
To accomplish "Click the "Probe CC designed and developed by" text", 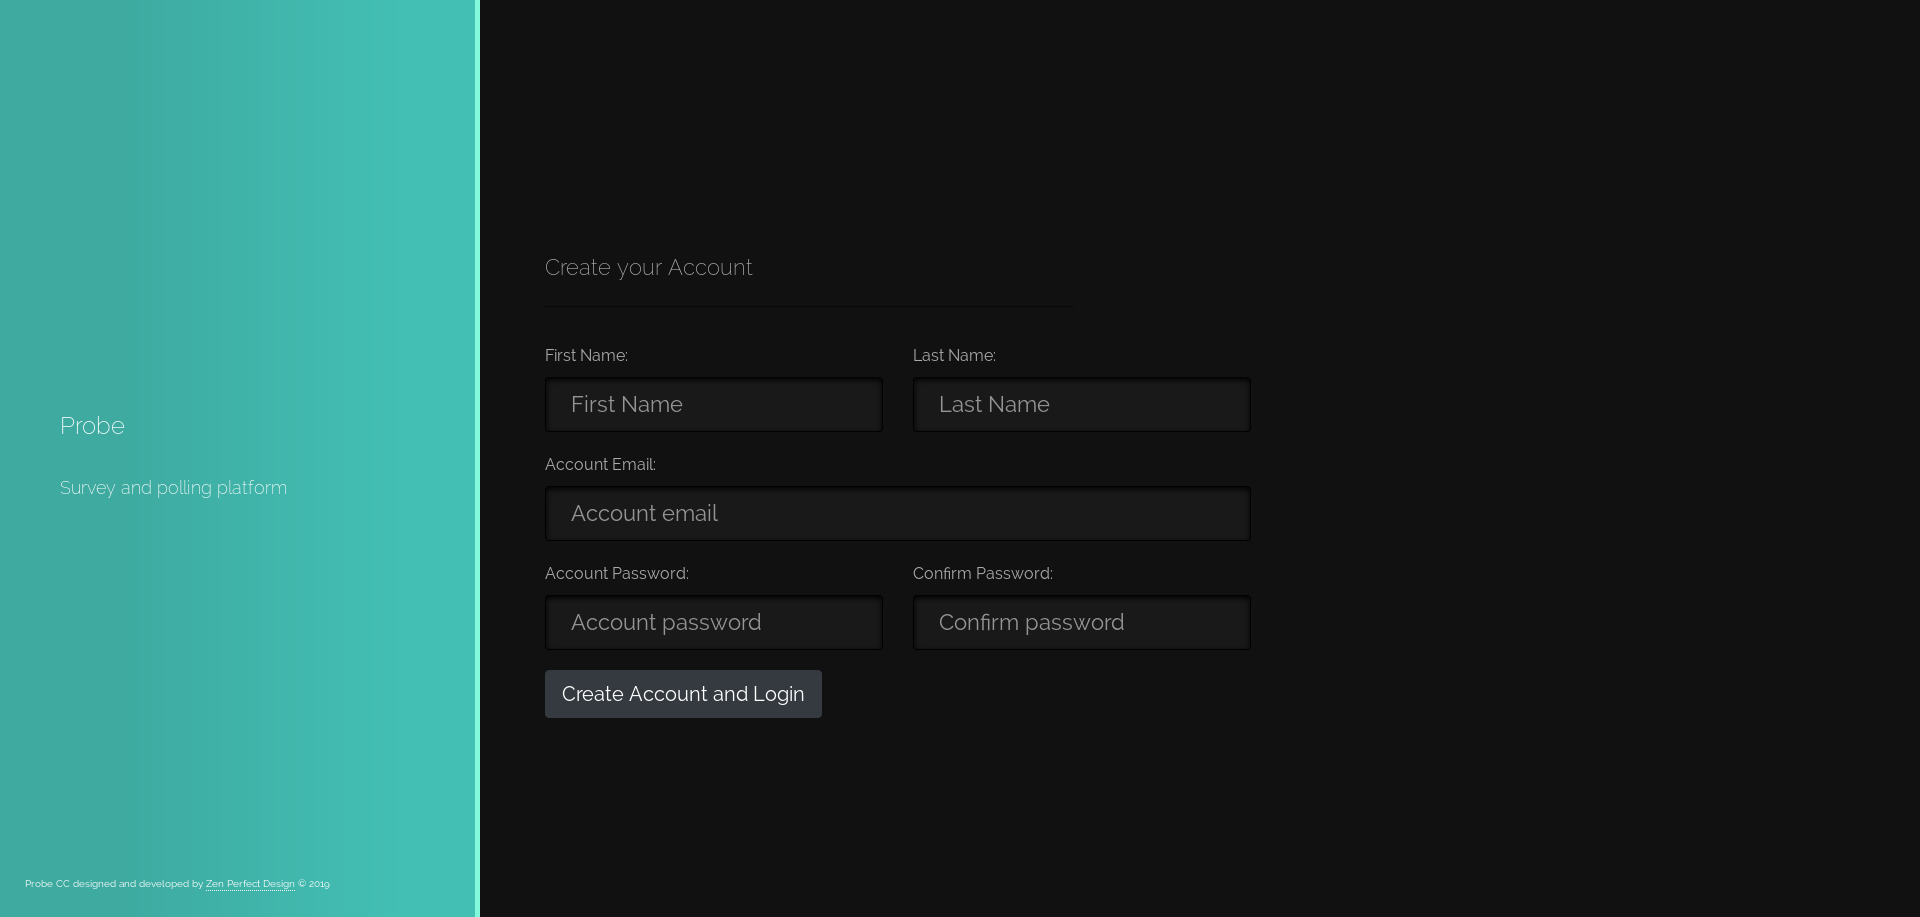I will pos(113,884).
